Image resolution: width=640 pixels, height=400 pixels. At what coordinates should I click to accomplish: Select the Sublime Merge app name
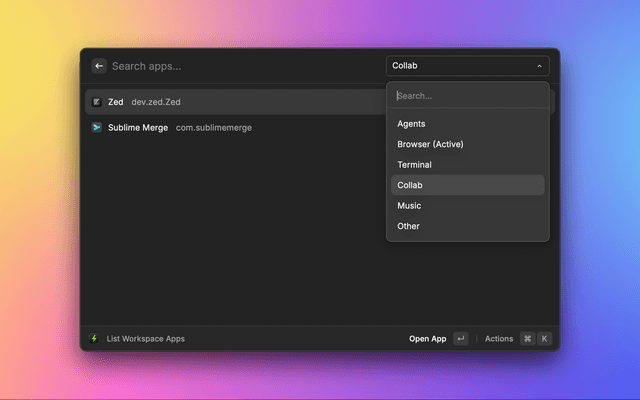click(138, 128)
